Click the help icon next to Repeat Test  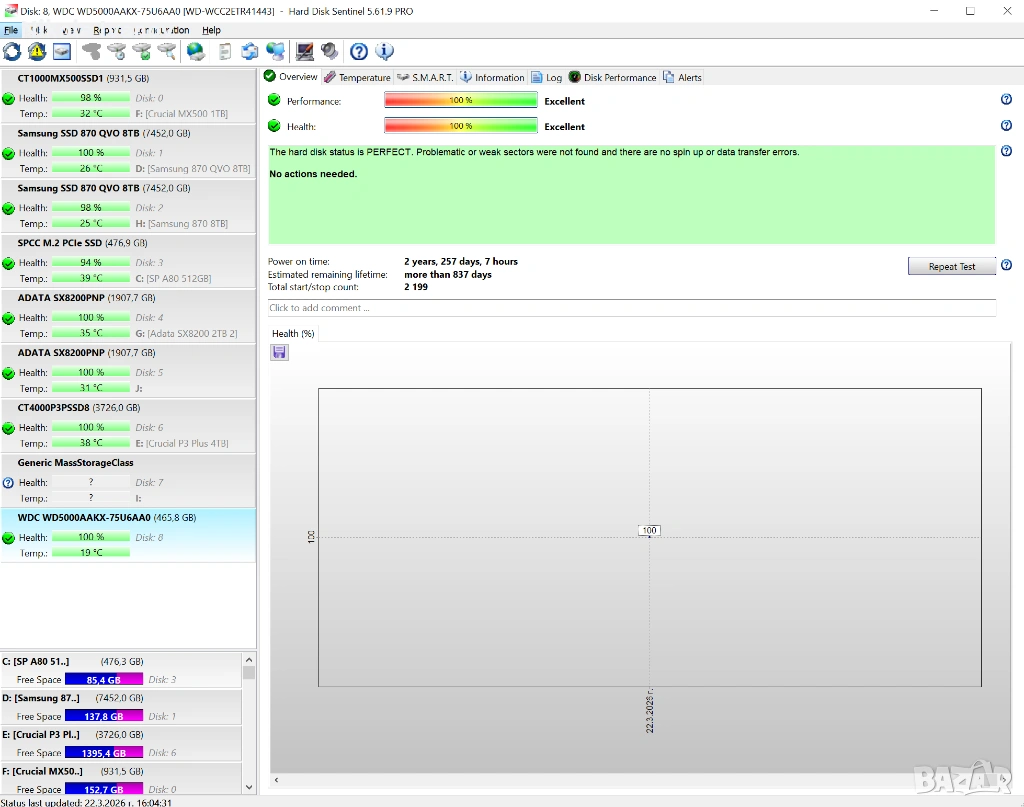[1006, 266]
